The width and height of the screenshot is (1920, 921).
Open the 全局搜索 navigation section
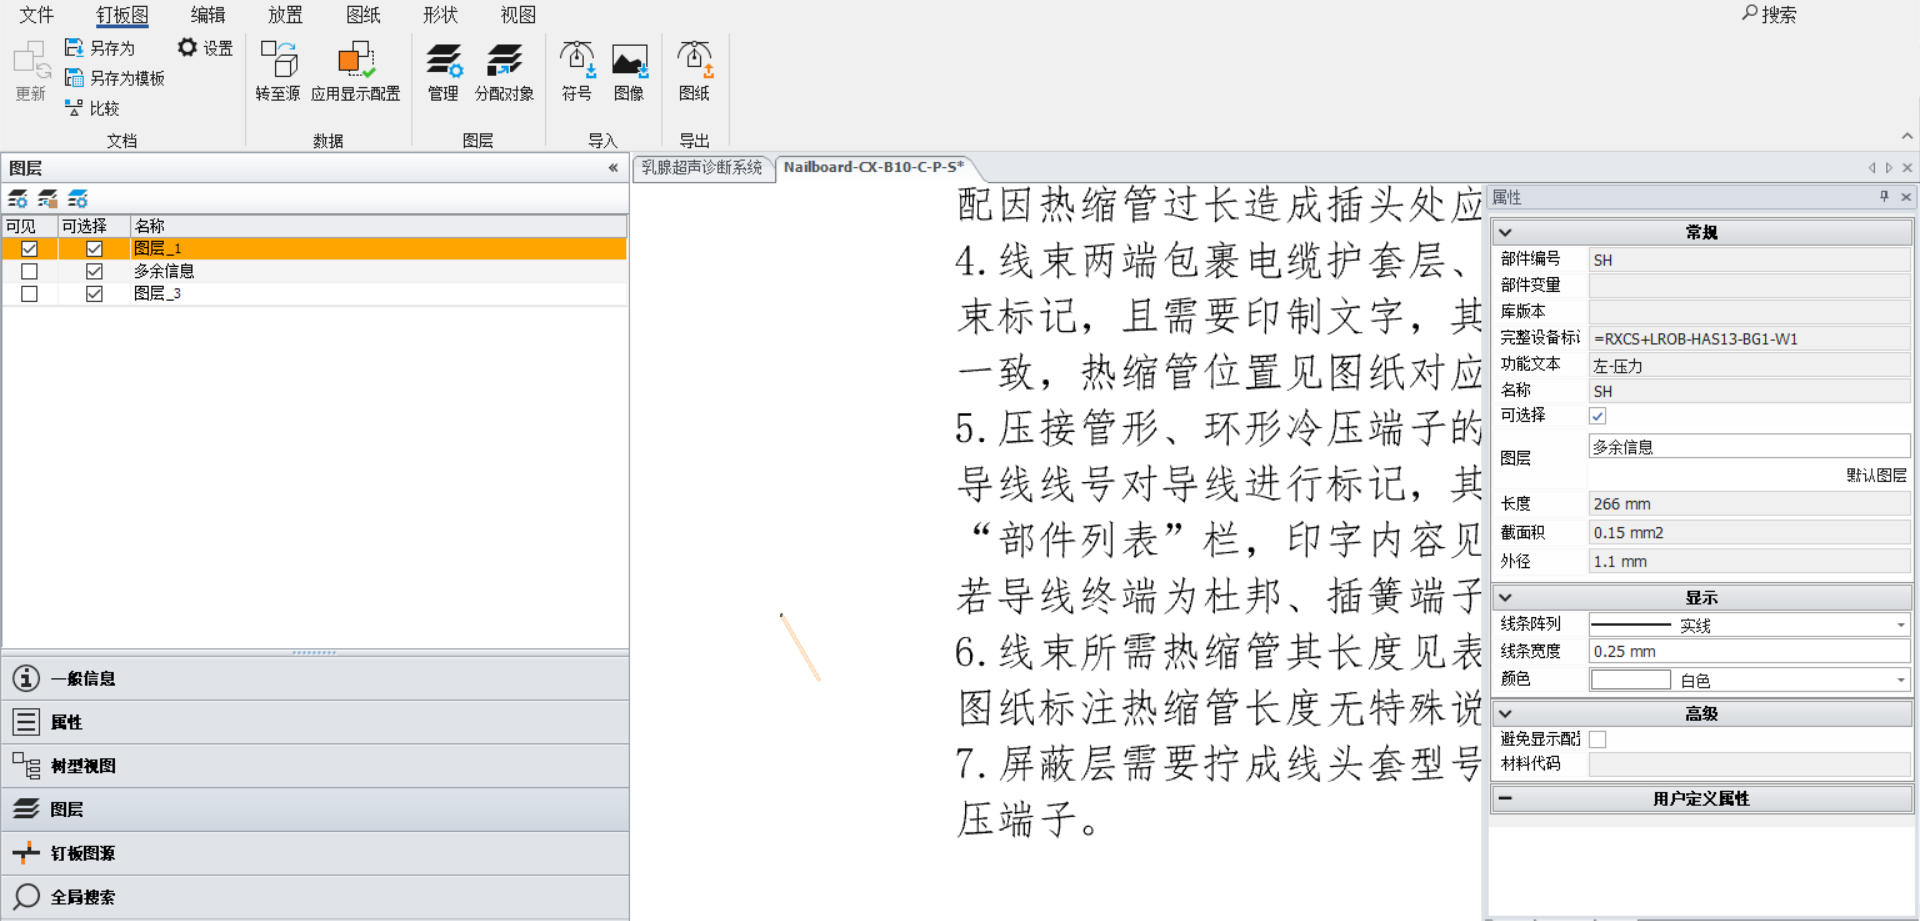tap(315, 897)
